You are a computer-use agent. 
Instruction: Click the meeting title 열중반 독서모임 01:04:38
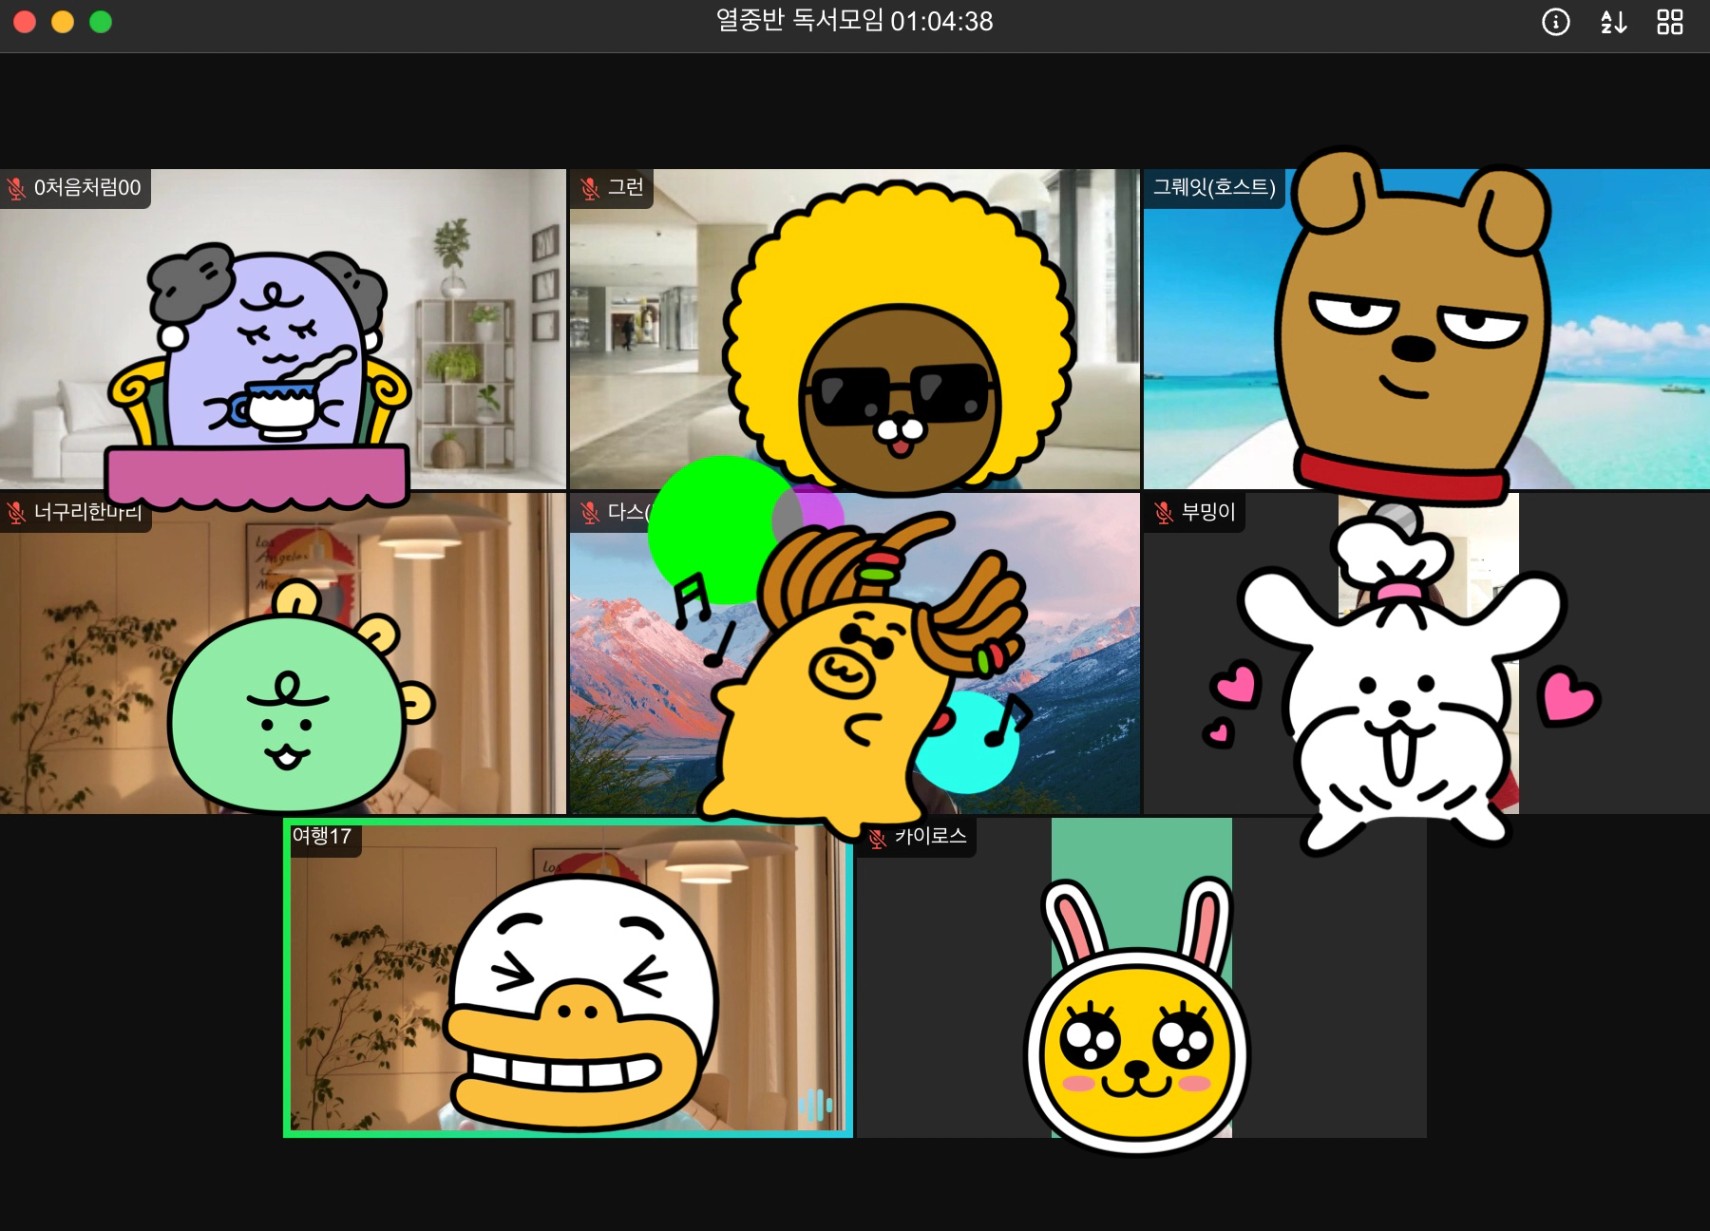[x=854, y=22]
